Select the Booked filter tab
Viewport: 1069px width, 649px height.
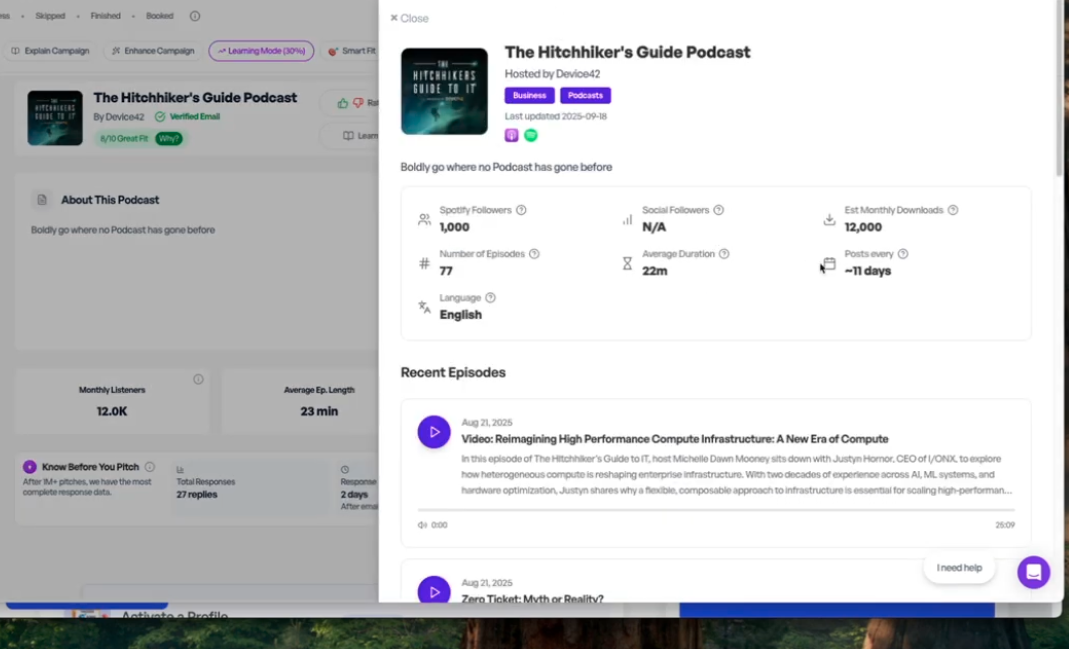click(160, 16)
